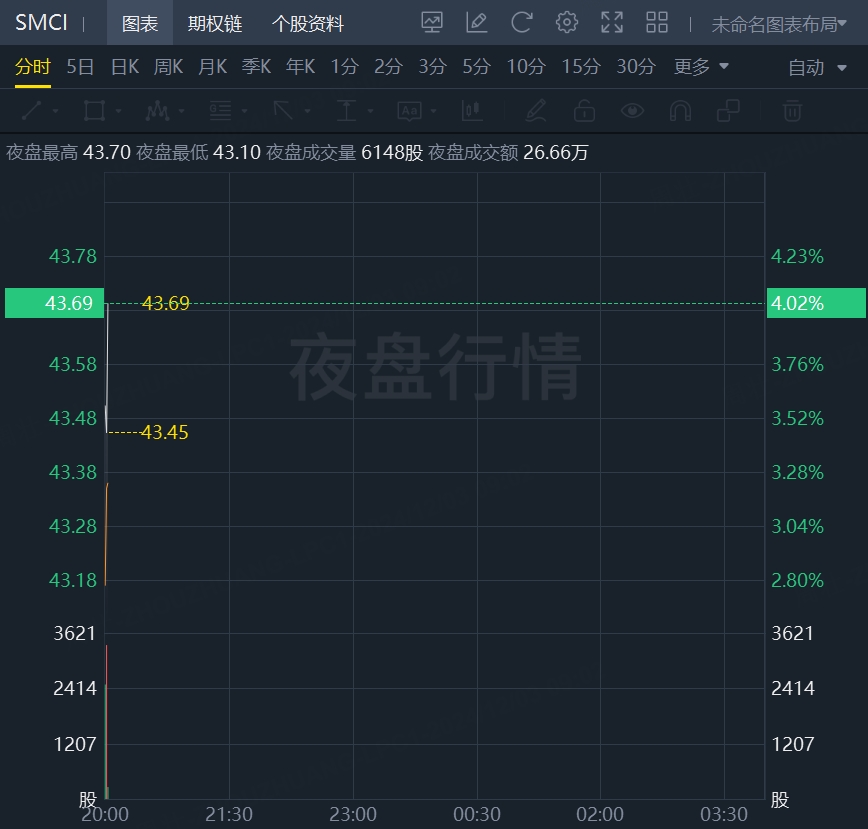Click the 夜盘成交额 26.66万 value
The width and height of the screenshot is (868, 829).
[555, 152]
